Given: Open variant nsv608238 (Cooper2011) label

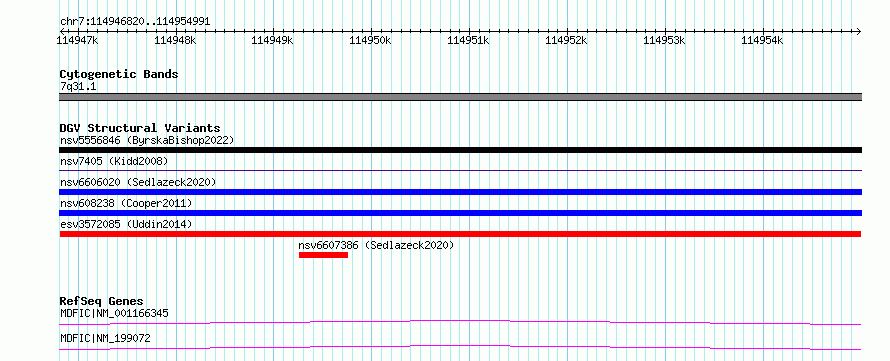Looking at the screenshot, I should point(126,203).
